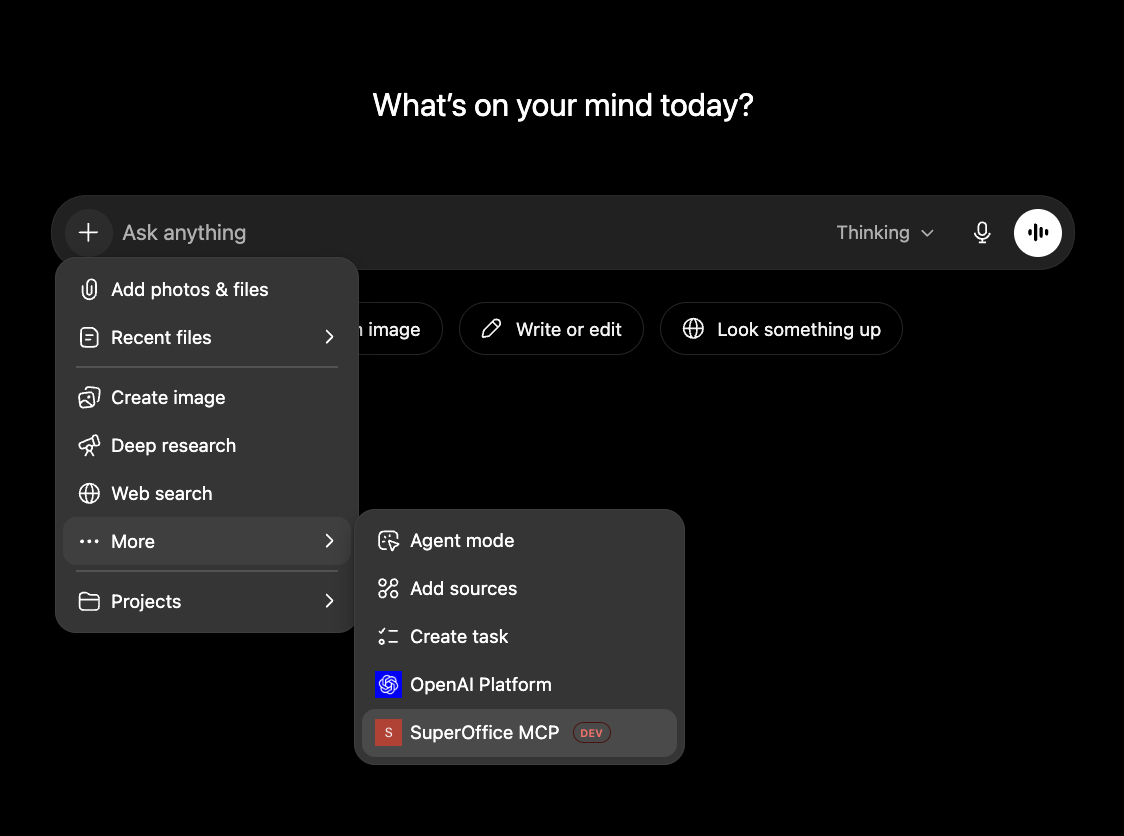Choose Add sources in the submenu
Image resolution: width=1124 pixels, height=836 pixels.
pyautogui.click(x=519, y=589)
